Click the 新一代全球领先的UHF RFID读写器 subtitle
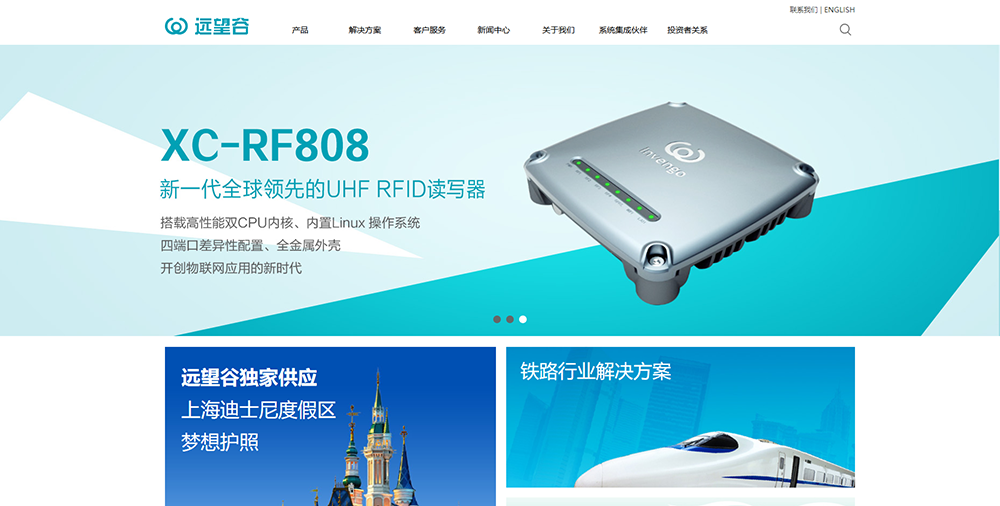Viewport: 1000px width, 506px height. pos(322,190)
